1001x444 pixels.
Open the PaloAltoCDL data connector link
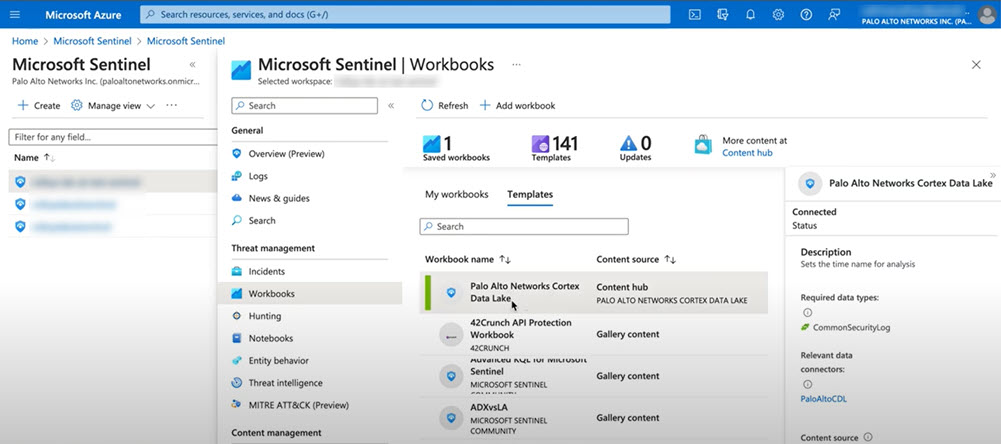(823, 399)
